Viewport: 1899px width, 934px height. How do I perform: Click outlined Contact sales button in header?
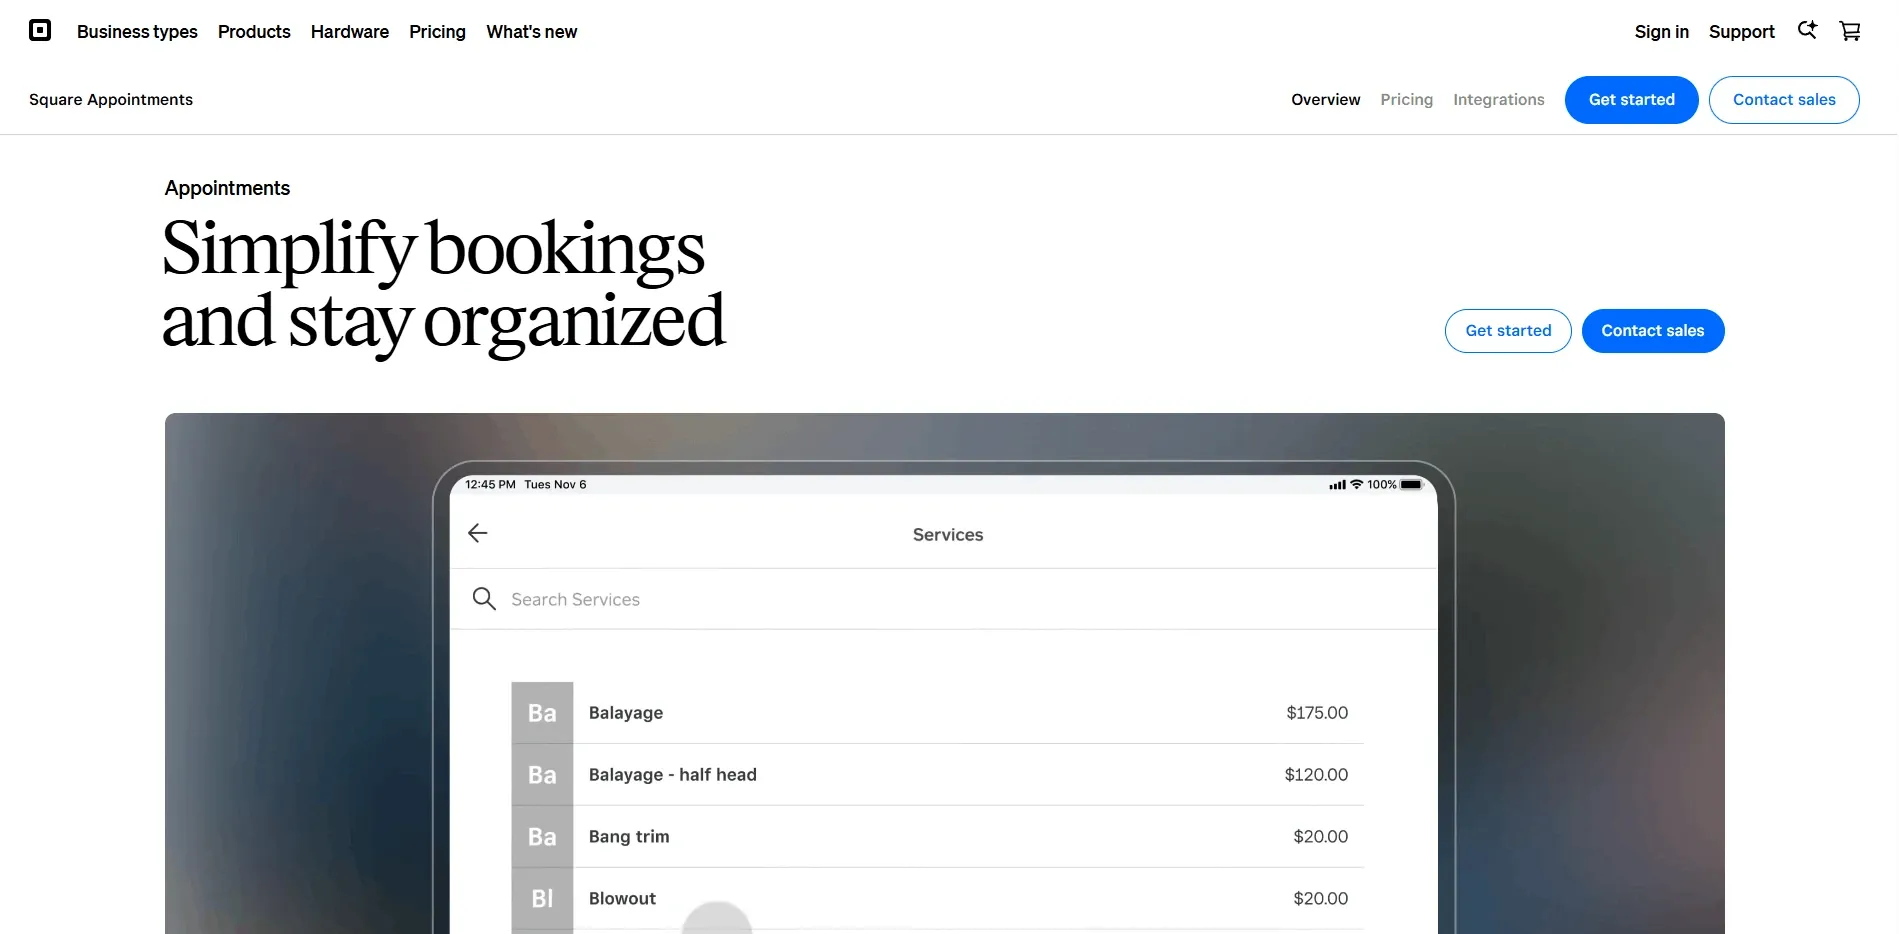click(x=1784, y=100)
